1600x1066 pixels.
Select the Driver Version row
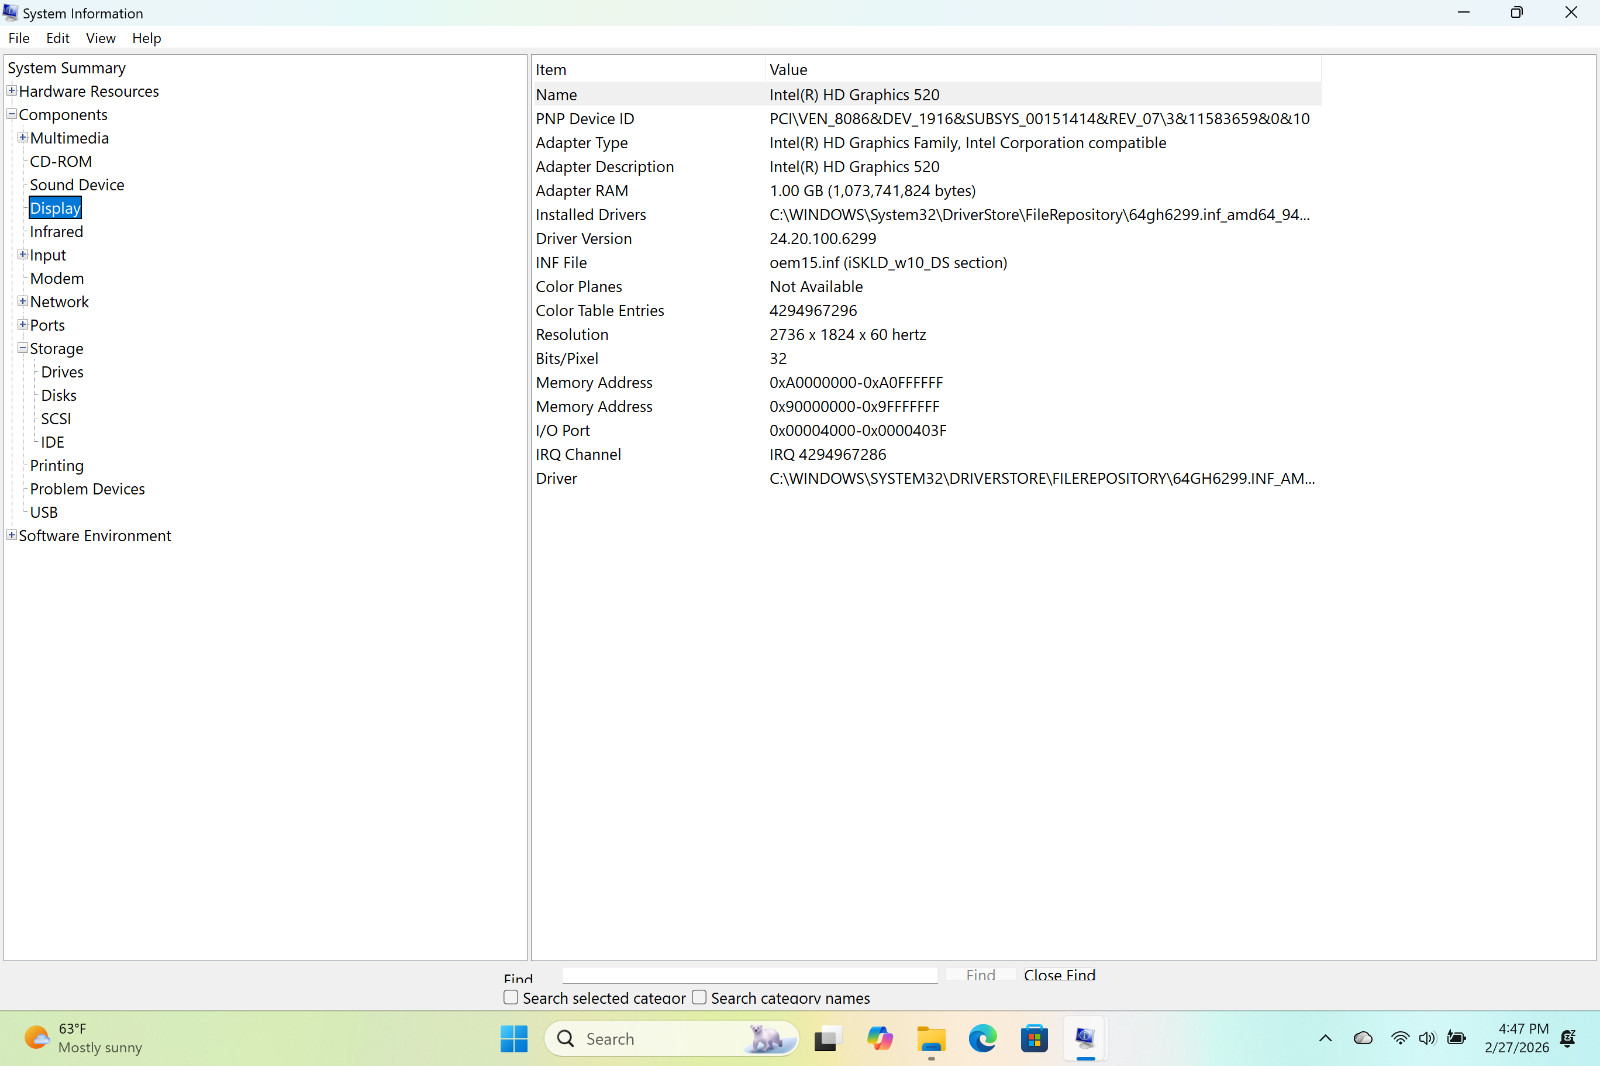point(927,239)
